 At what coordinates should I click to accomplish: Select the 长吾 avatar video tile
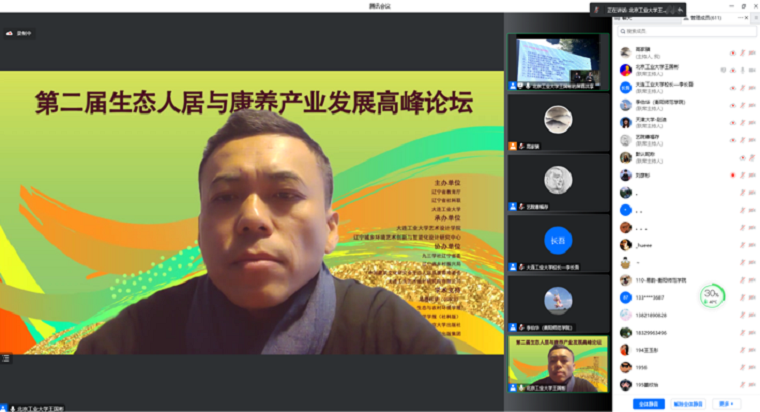(558, 241)
